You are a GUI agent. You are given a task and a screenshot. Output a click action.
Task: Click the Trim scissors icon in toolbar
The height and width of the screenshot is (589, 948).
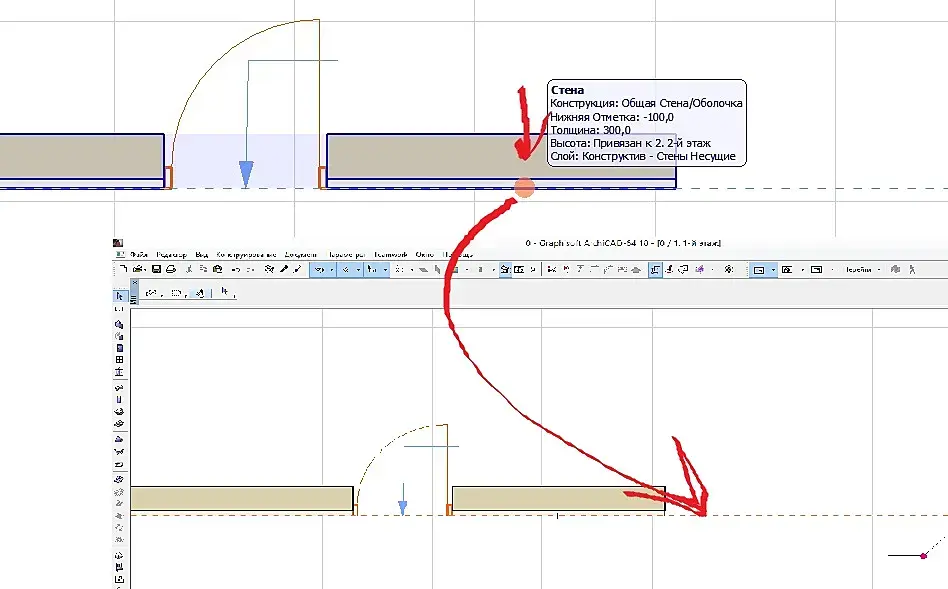[x=551, y=269]
